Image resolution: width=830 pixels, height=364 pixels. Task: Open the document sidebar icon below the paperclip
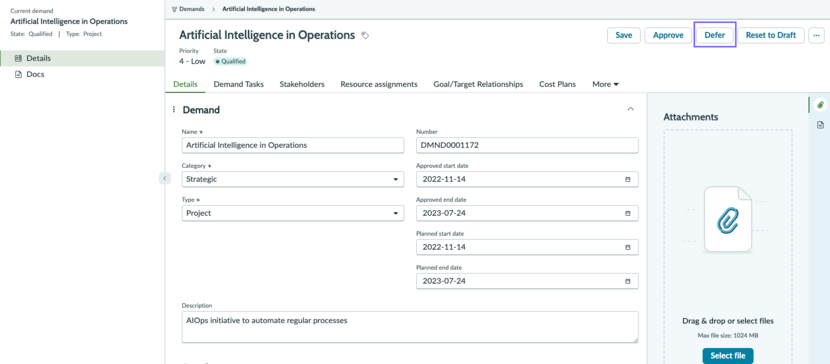[x=820, y=125]
